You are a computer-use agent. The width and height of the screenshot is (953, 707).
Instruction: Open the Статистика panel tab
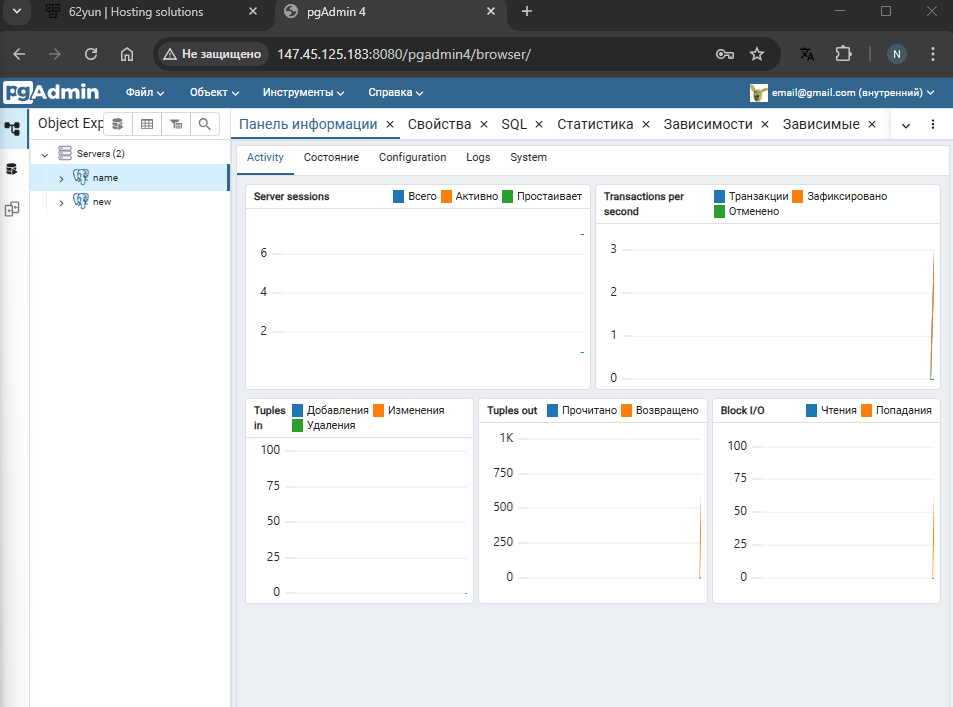point(595,125)
